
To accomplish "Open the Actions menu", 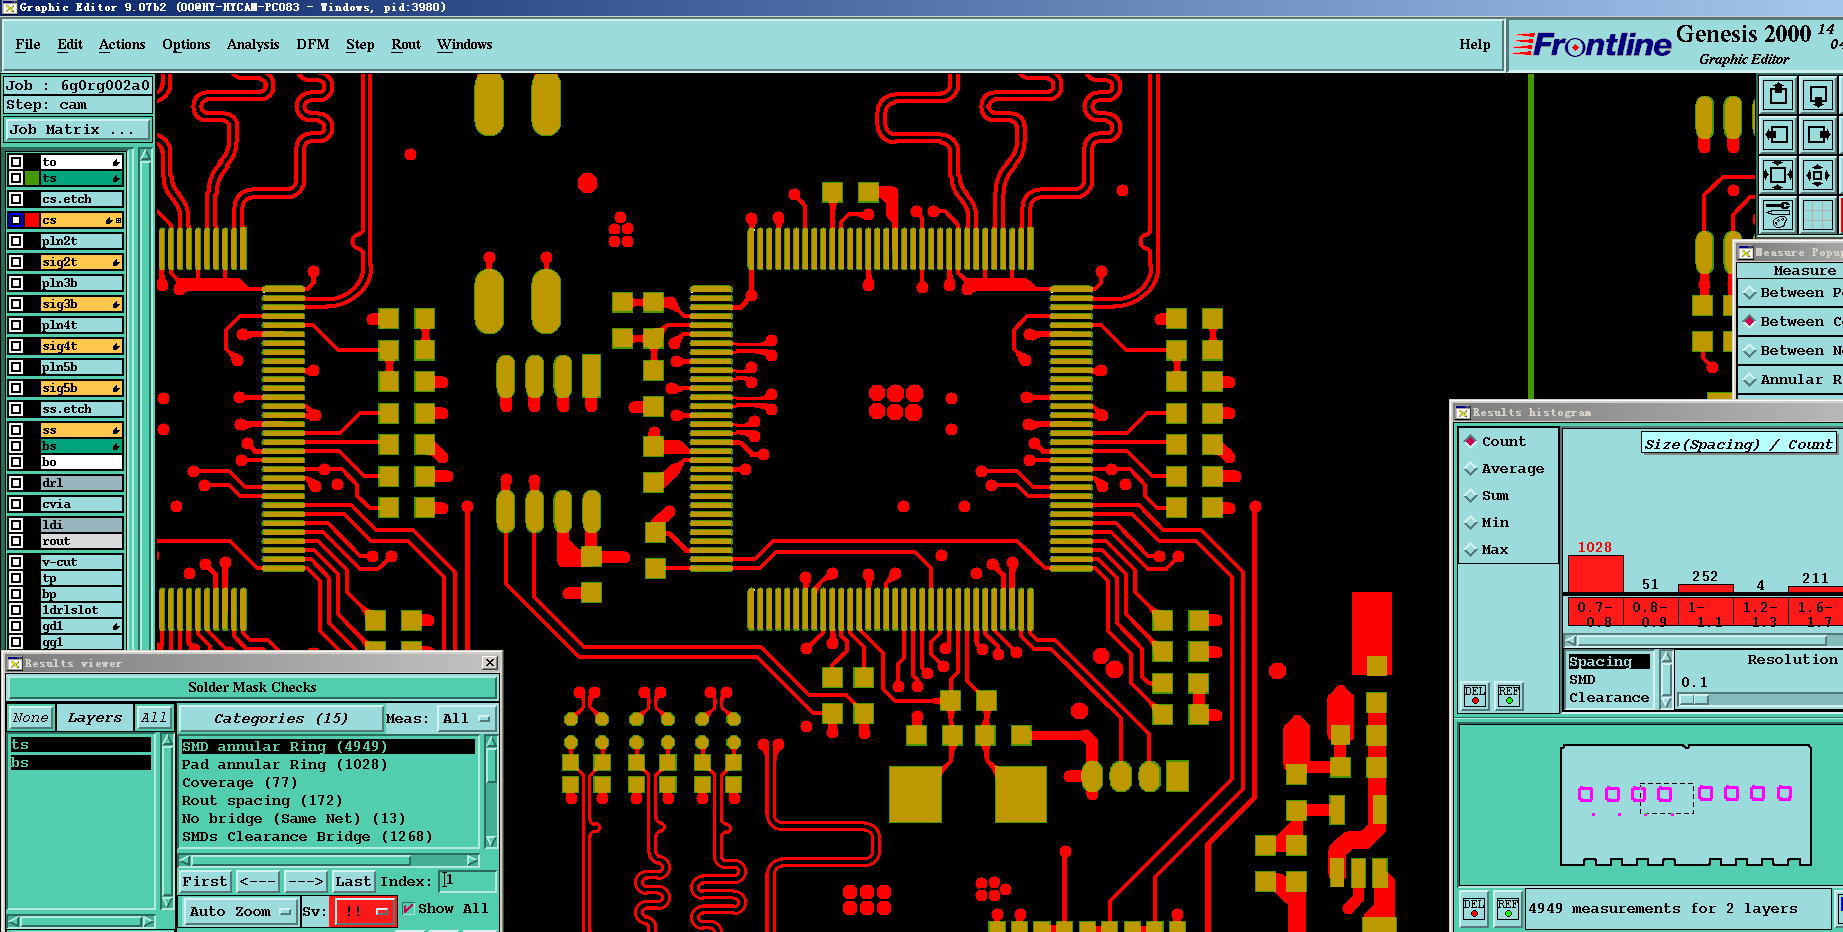I will (x=122, y=44).
